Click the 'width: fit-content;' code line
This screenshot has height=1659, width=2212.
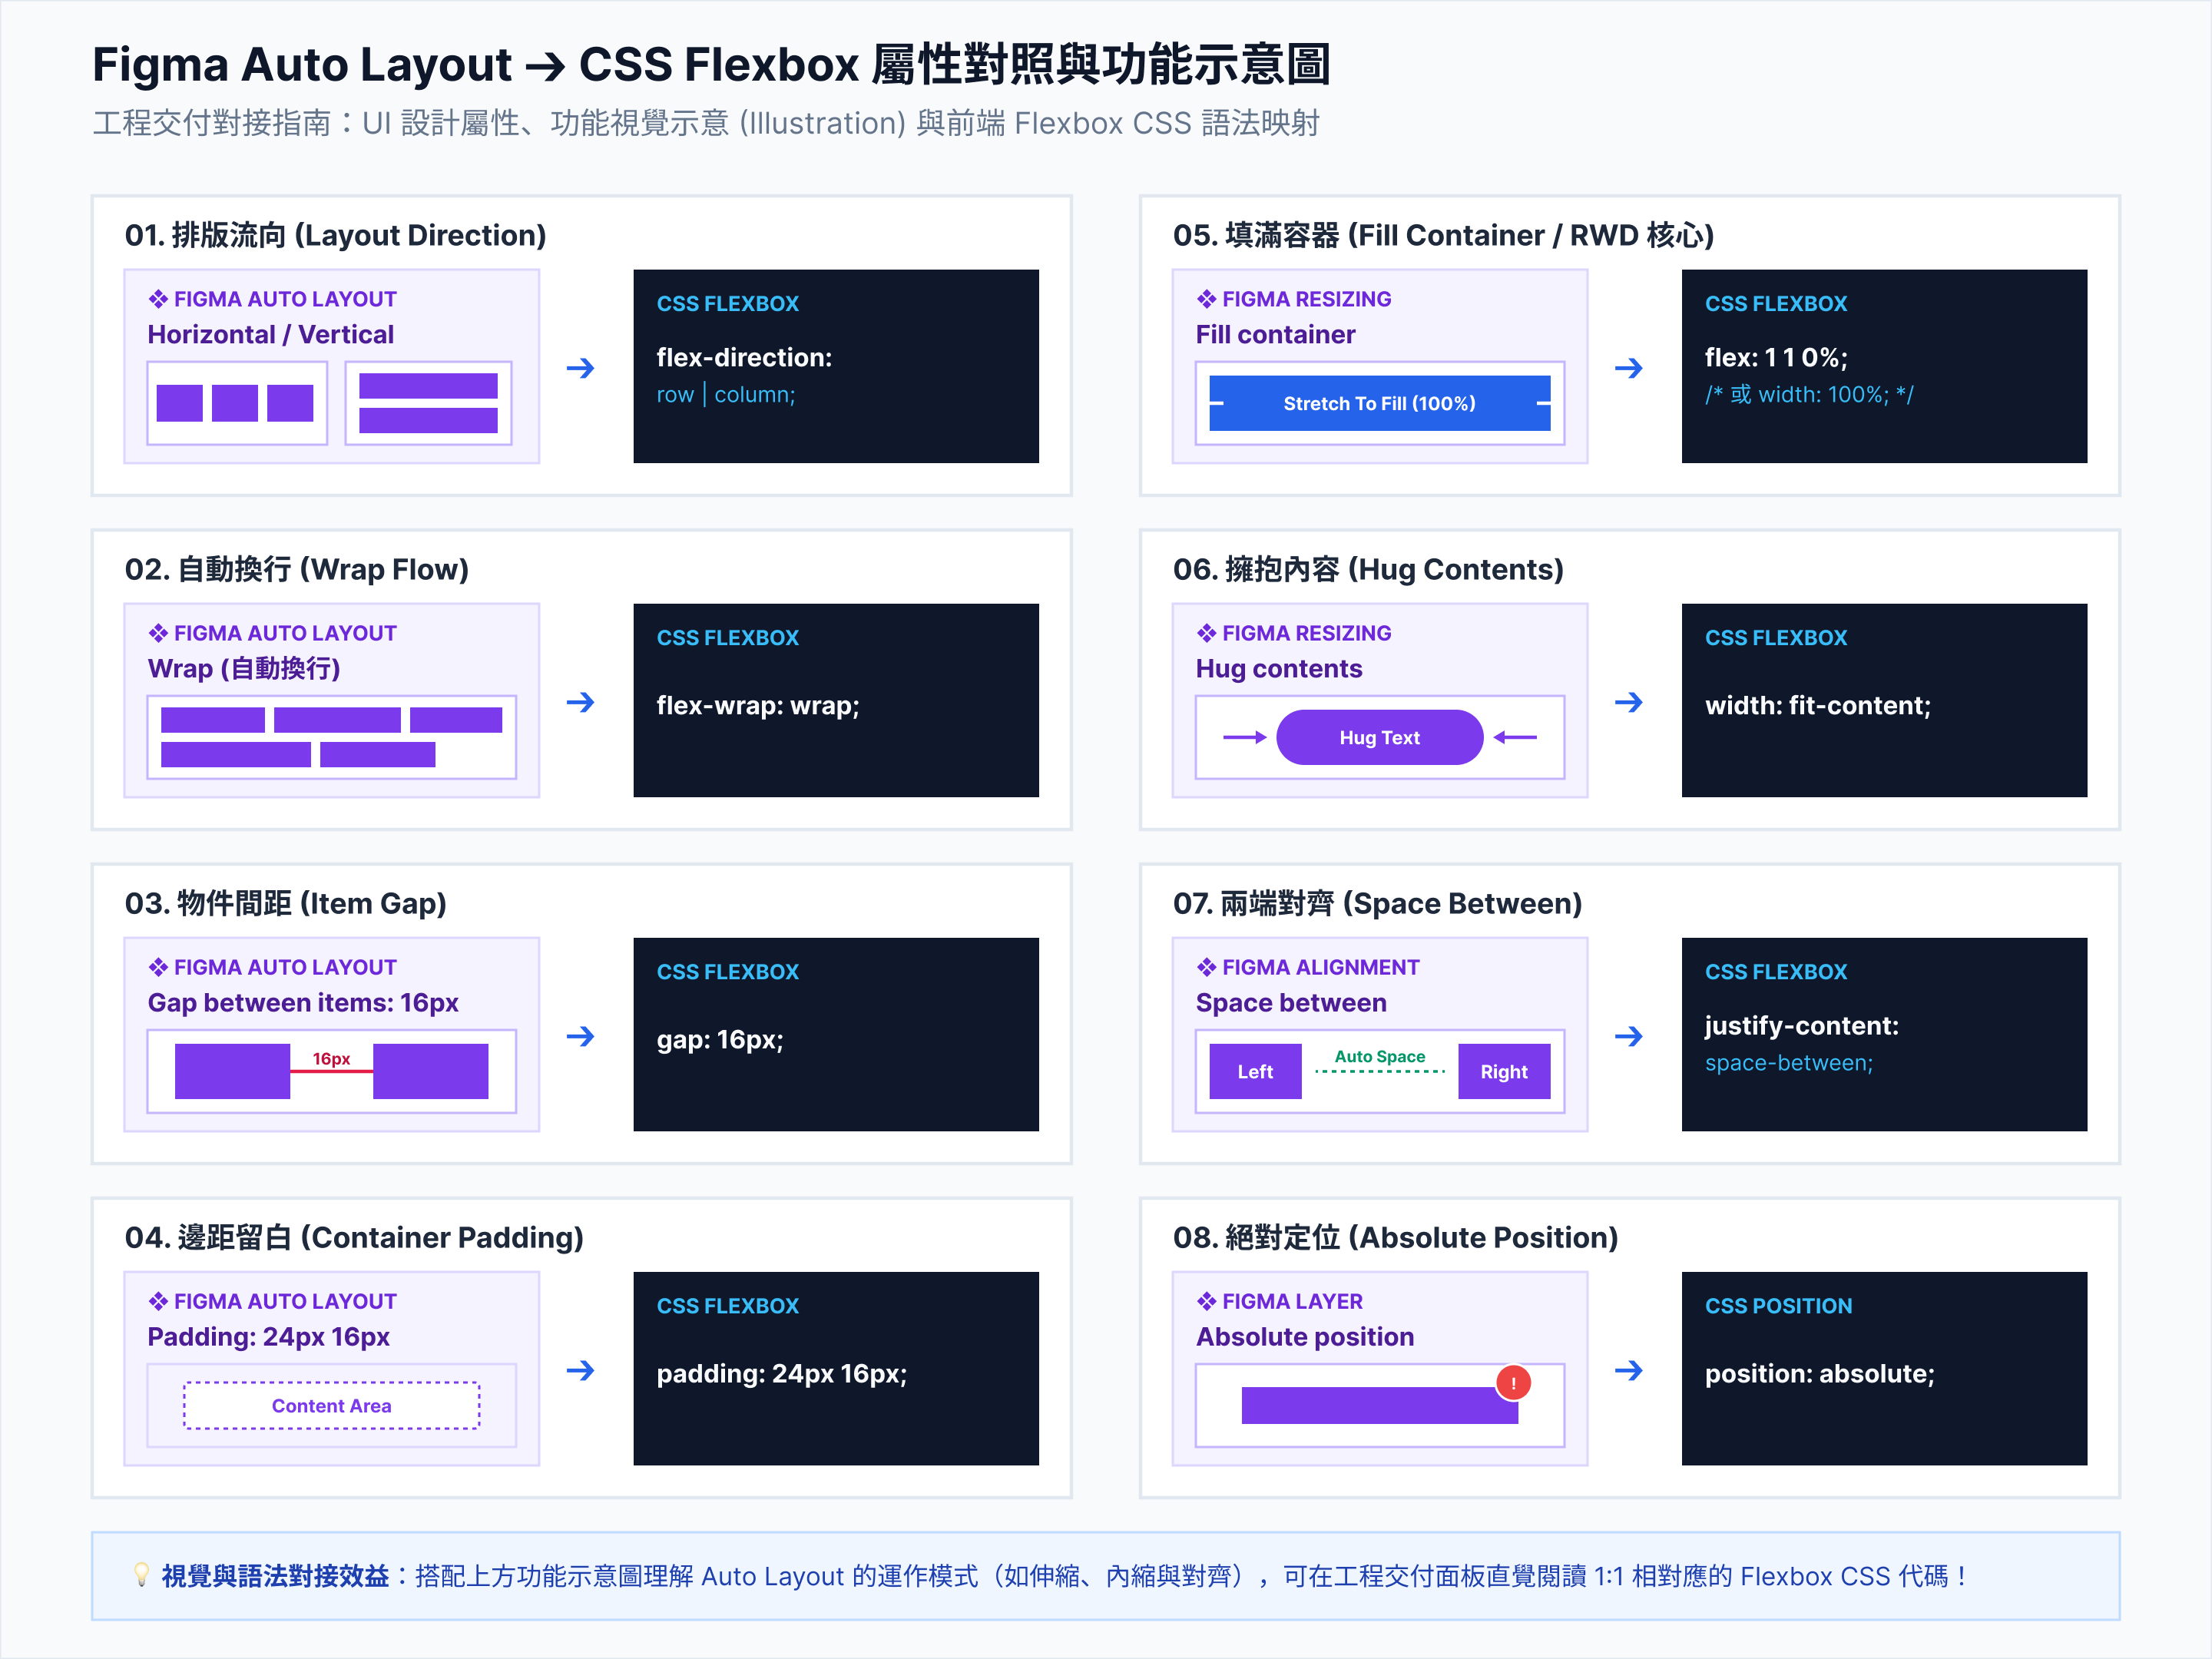(x=1818, y=705)
